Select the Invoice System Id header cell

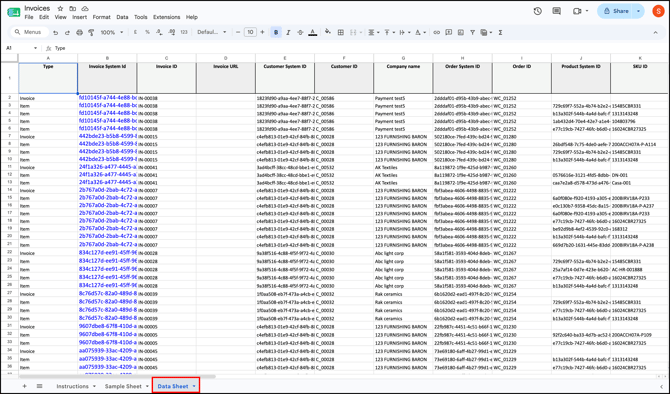(x=107, y=78)
